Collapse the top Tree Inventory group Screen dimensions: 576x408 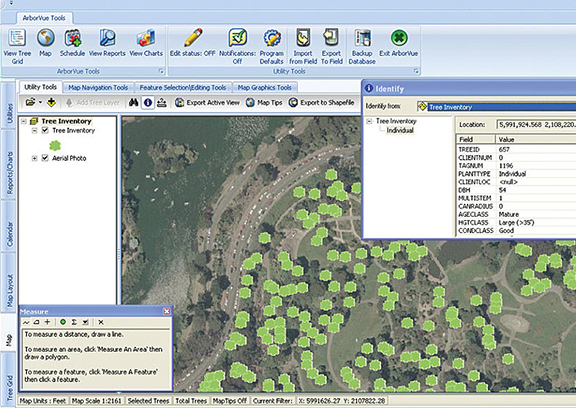click(24, 121)
